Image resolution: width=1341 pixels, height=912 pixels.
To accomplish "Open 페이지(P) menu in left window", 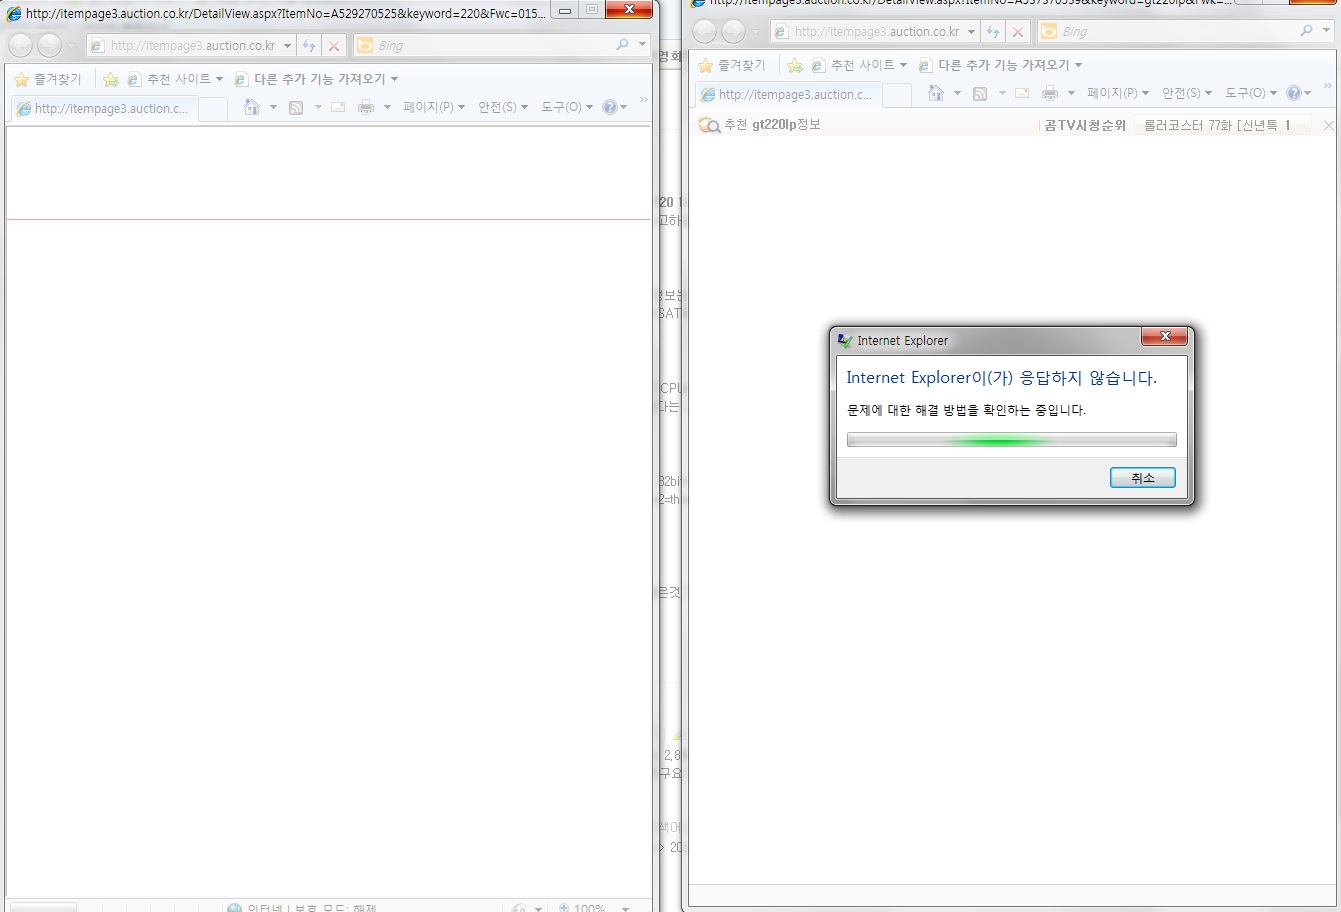I will pyautogui.click(x=434, y=107).
